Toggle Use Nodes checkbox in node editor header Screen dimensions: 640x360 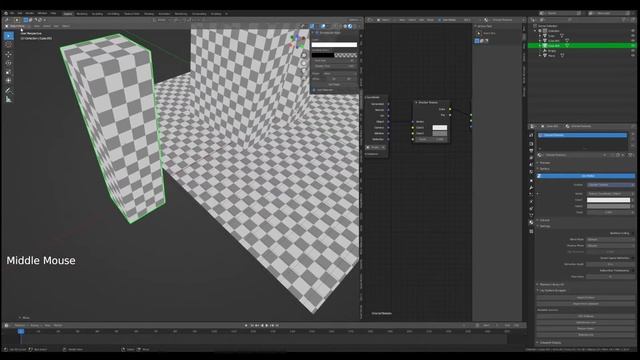440,20
